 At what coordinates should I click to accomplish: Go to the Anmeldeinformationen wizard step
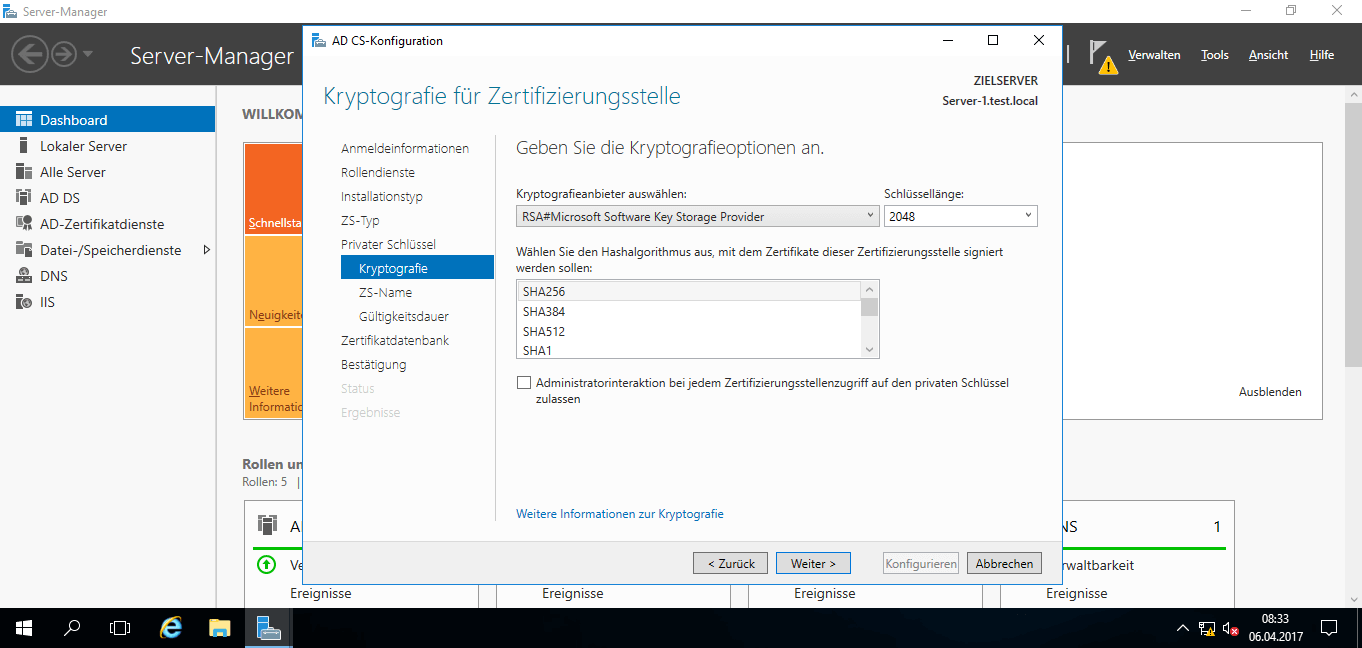405,148
